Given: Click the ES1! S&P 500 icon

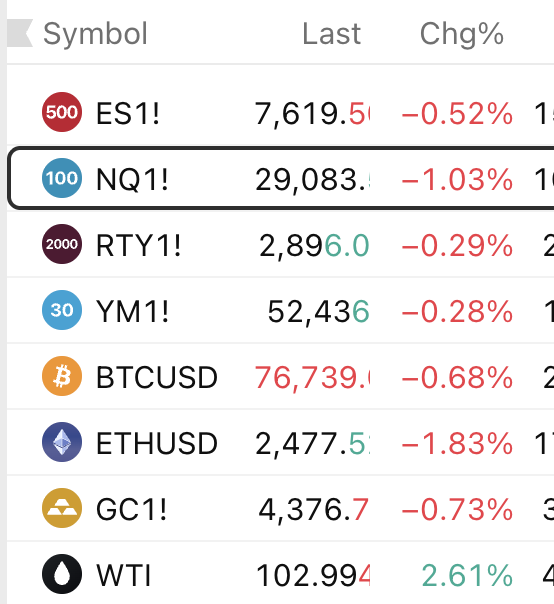Looking at the screenshot, I should click(x=62, y=112).
